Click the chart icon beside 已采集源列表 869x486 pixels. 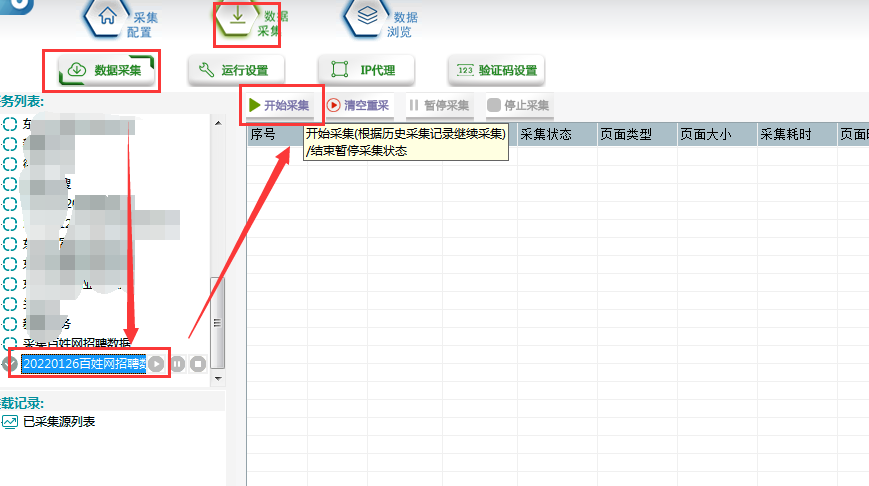pos(9,422)
